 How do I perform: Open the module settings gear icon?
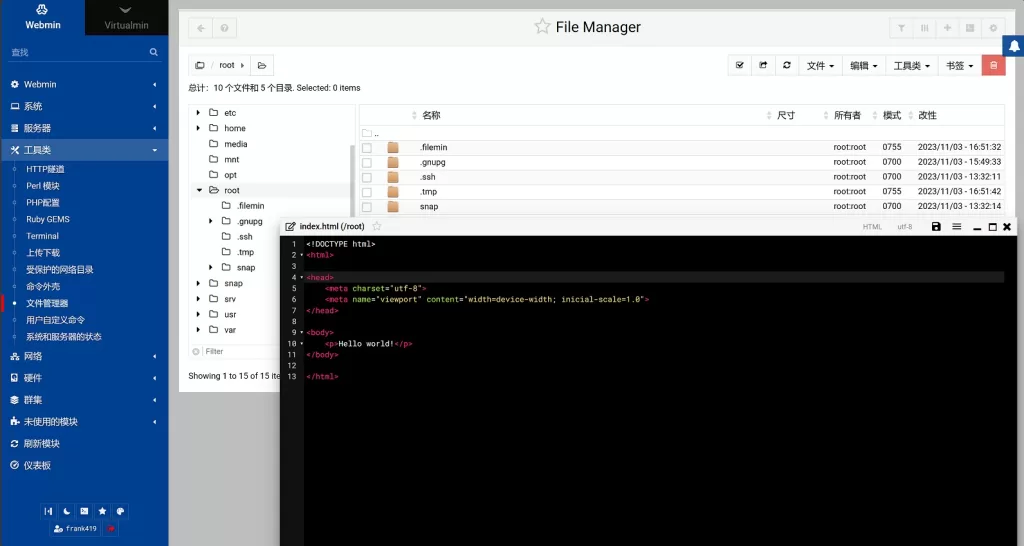point(993,28)
